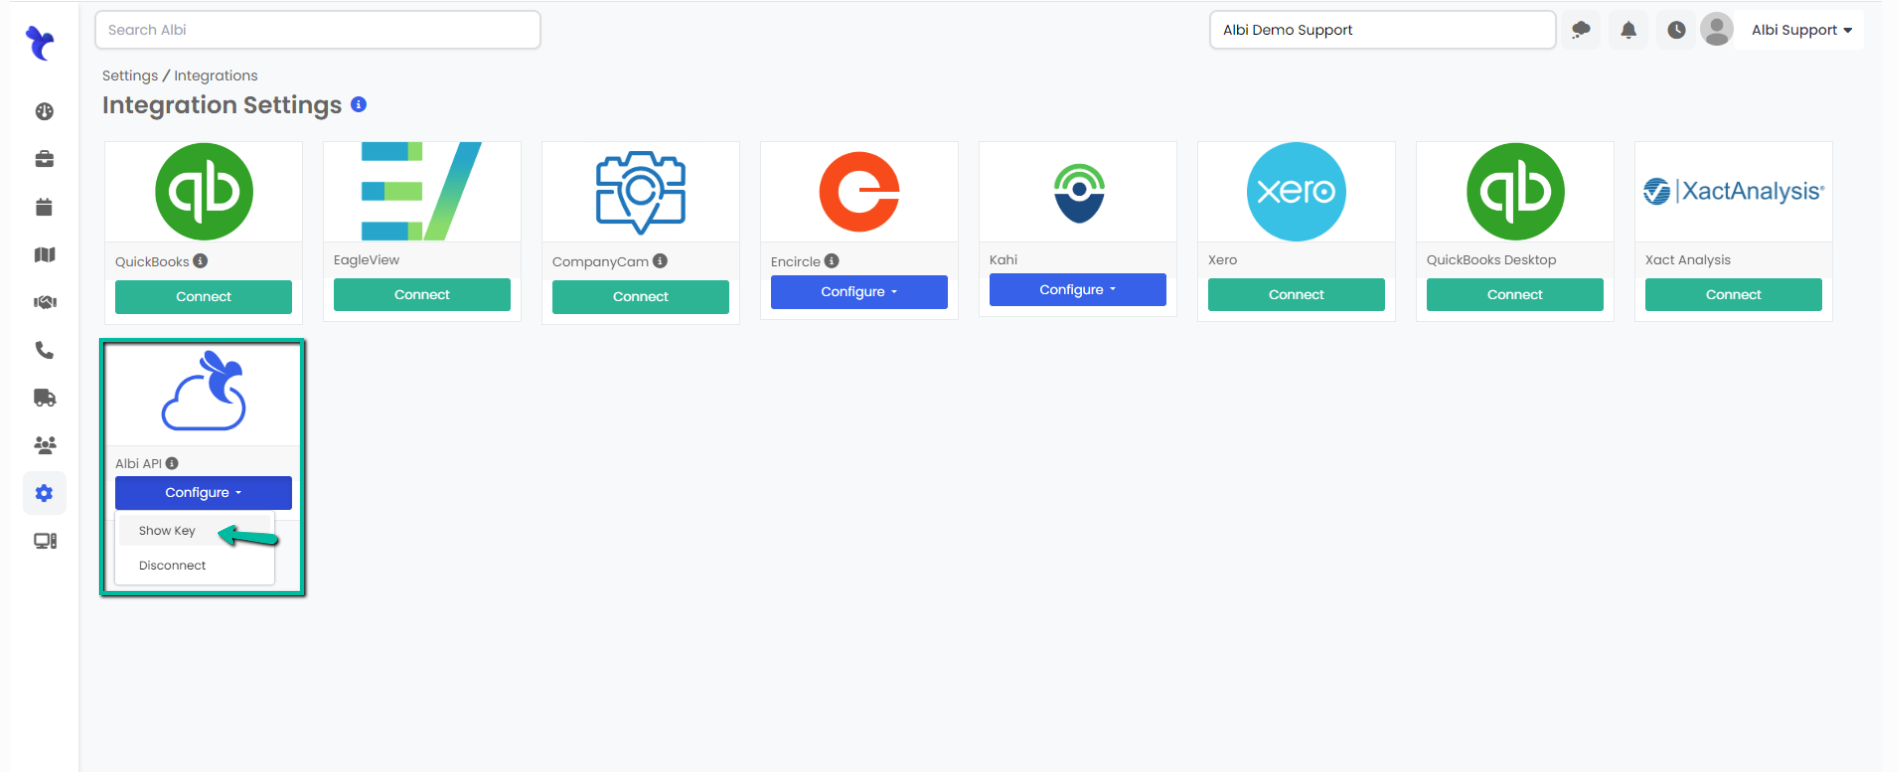Click the Albi bird logo in sidebar

coord(40,43)
